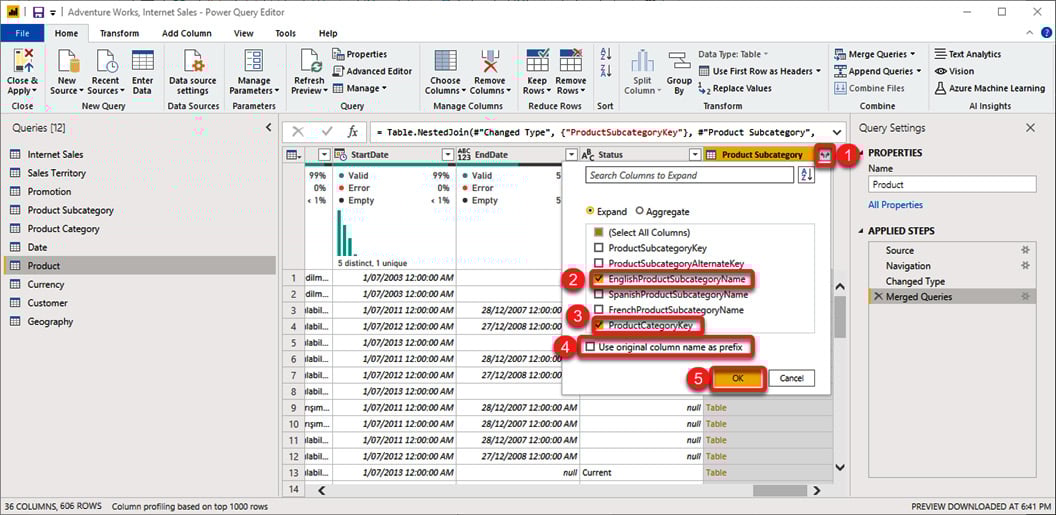This screenshot has width=1056, height=515.
Task: Check FrenchProductSubcategoryName checkbox
Action: 599,310
